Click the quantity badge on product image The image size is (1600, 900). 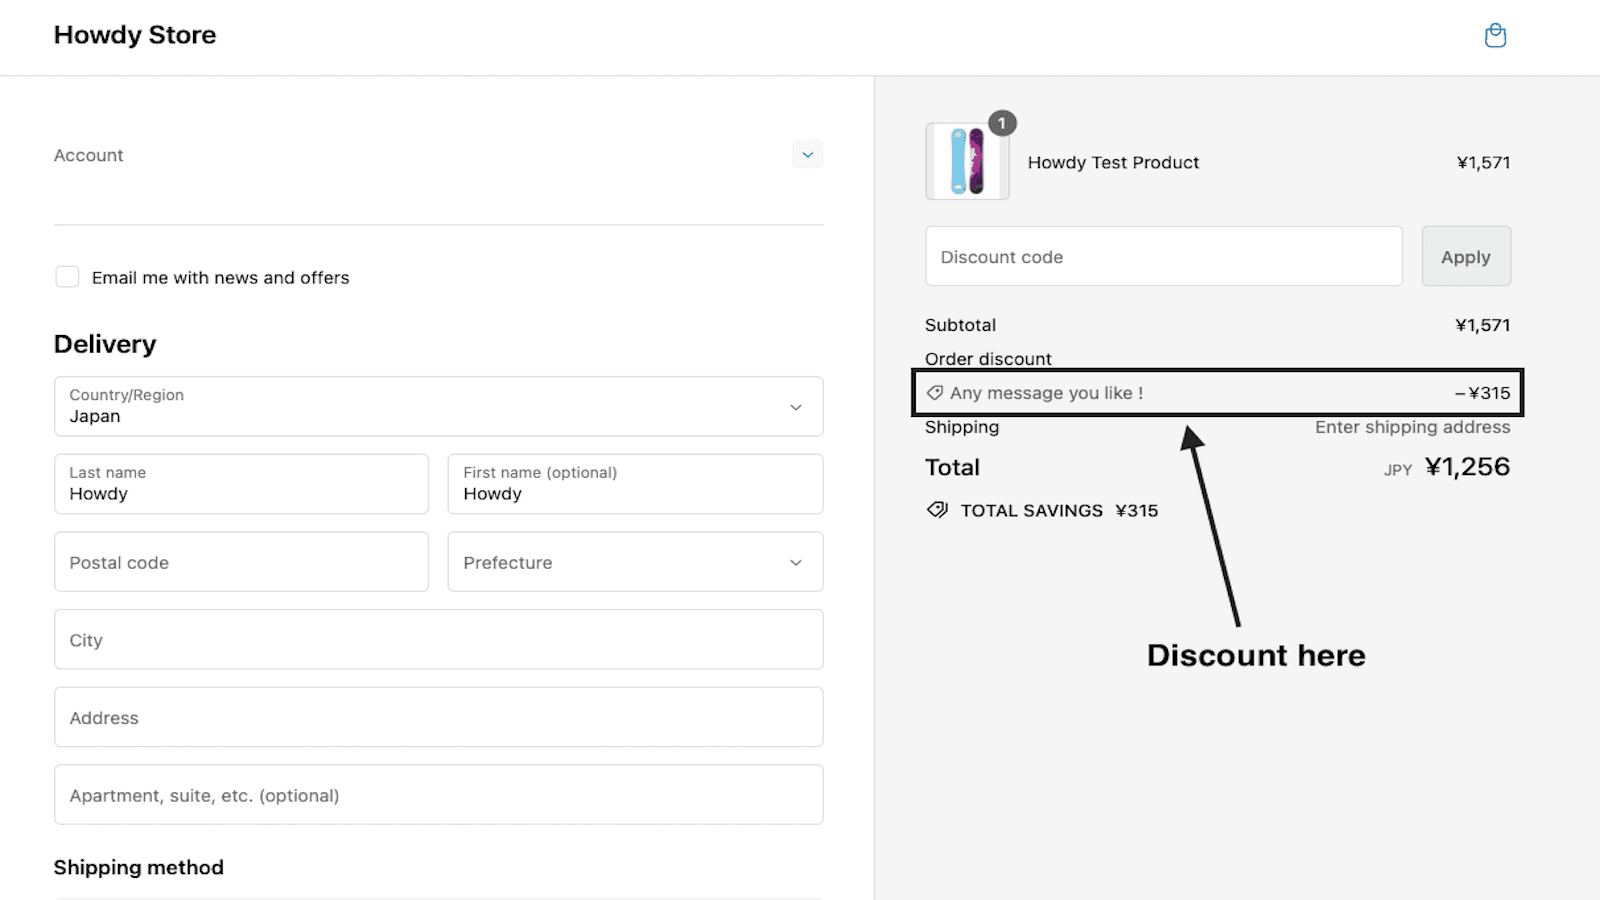(1002, 124)
